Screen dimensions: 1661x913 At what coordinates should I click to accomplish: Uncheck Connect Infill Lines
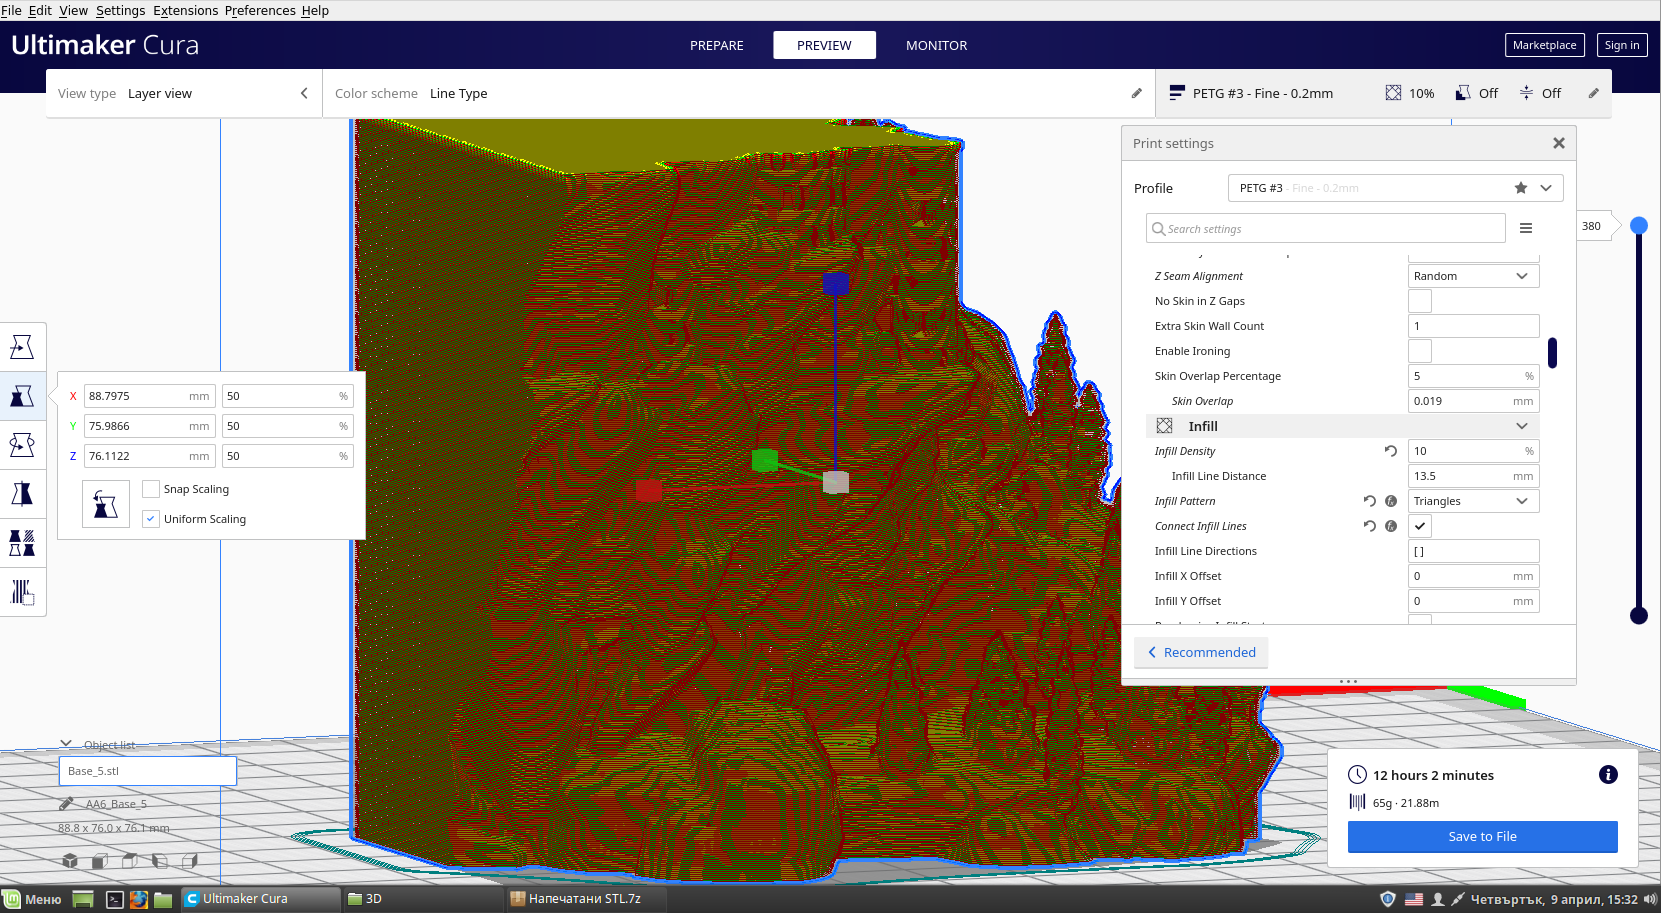pos(1420,526)
